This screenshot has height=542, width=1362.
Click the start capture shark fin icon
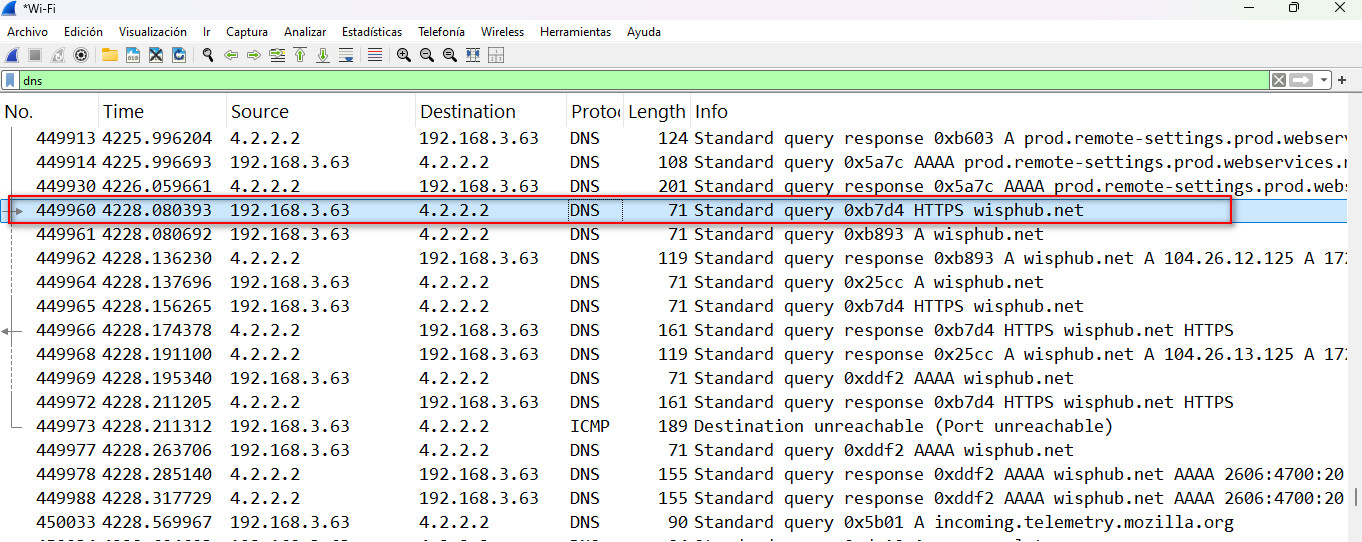(x=13, y=55)
